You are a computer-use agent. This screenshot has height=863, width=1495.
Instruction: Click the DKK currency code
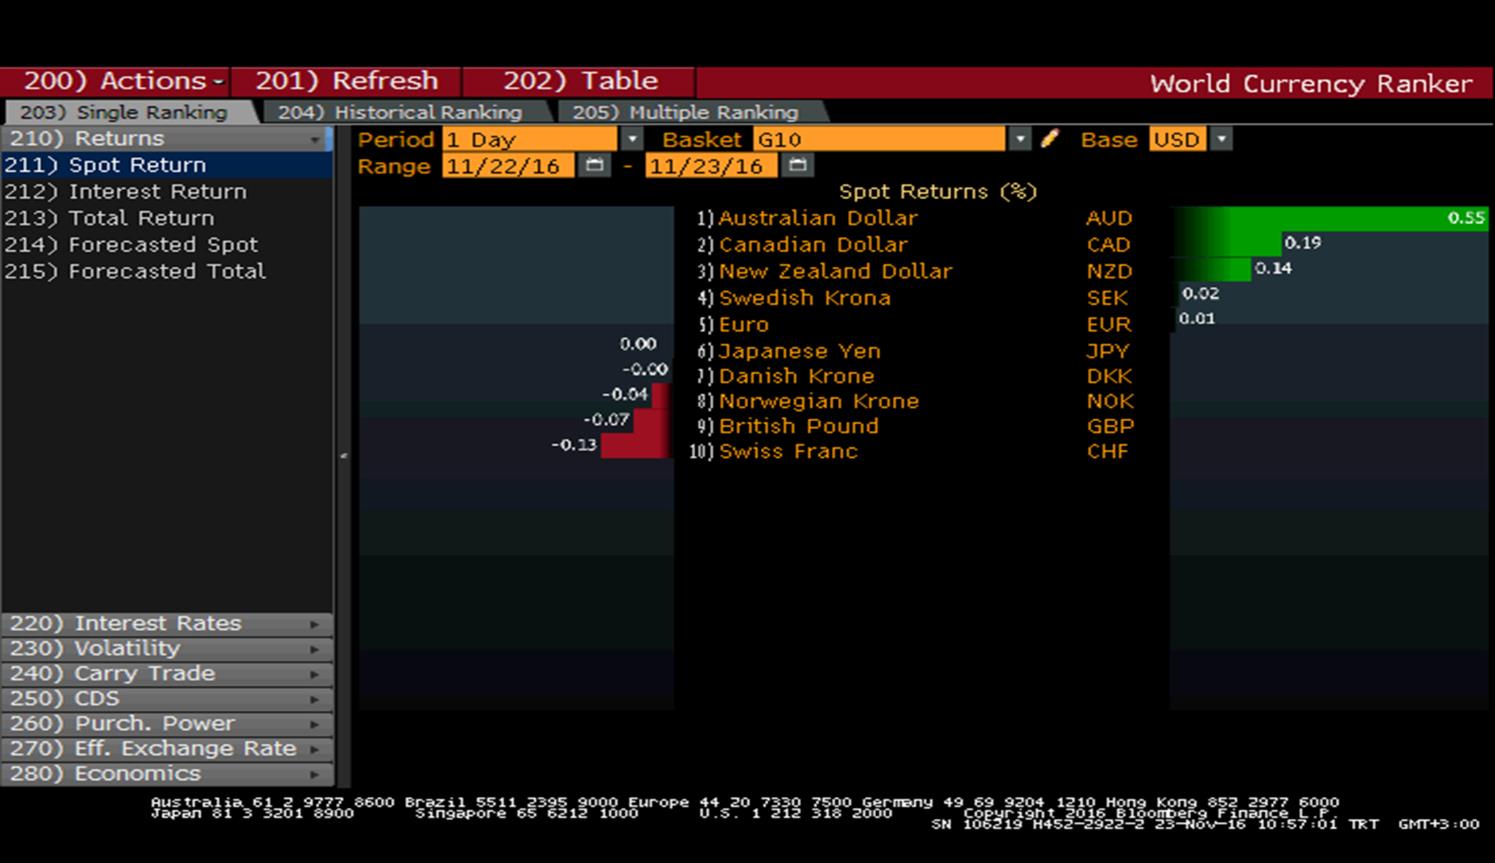[x=1109, y=376]
